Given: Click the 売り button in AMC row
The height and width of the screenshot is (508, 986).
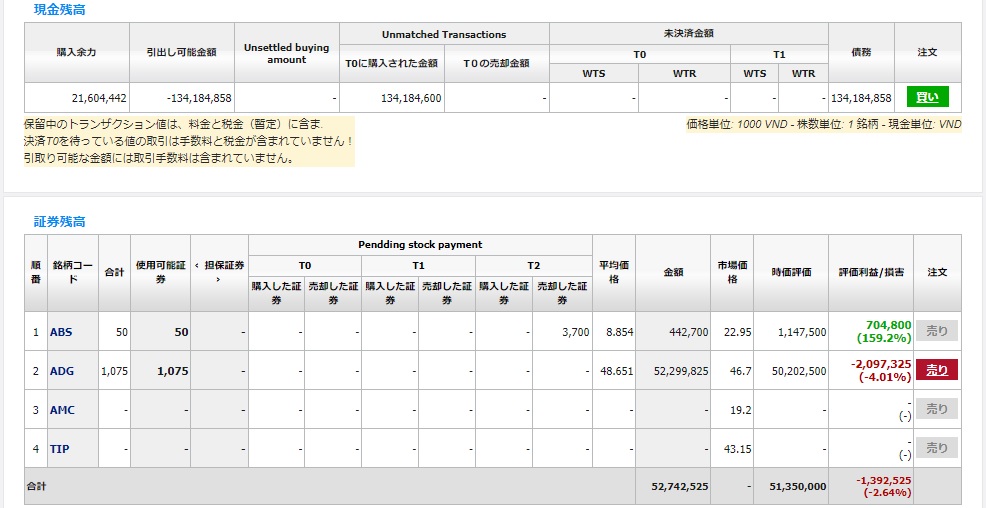Looking at the screenshot, I should pos(937,409).
